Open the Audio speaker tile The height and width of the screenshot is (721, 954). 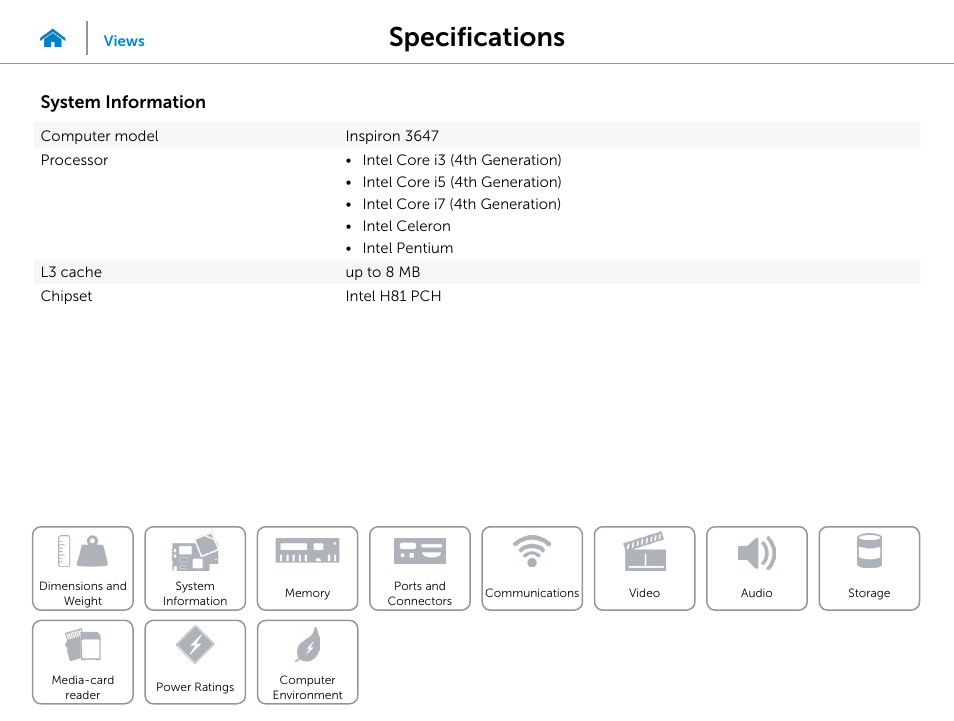coord(757,568)
